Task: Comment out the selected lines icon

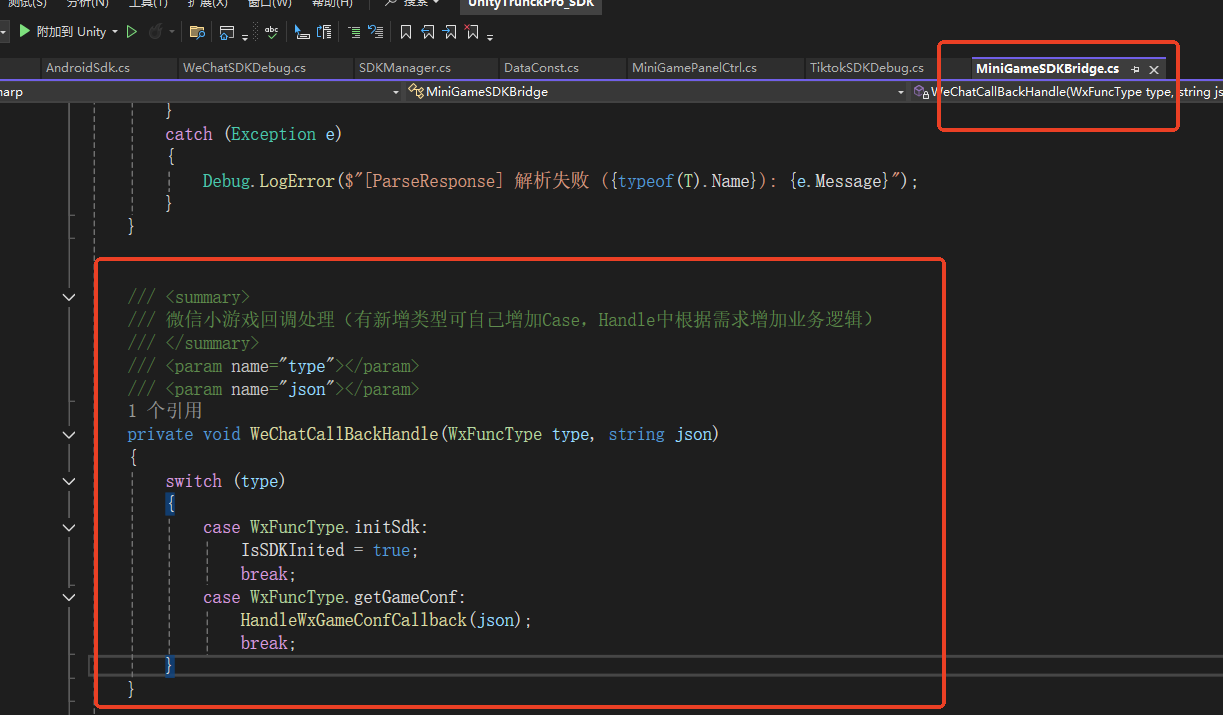Action: click(354, 32)
